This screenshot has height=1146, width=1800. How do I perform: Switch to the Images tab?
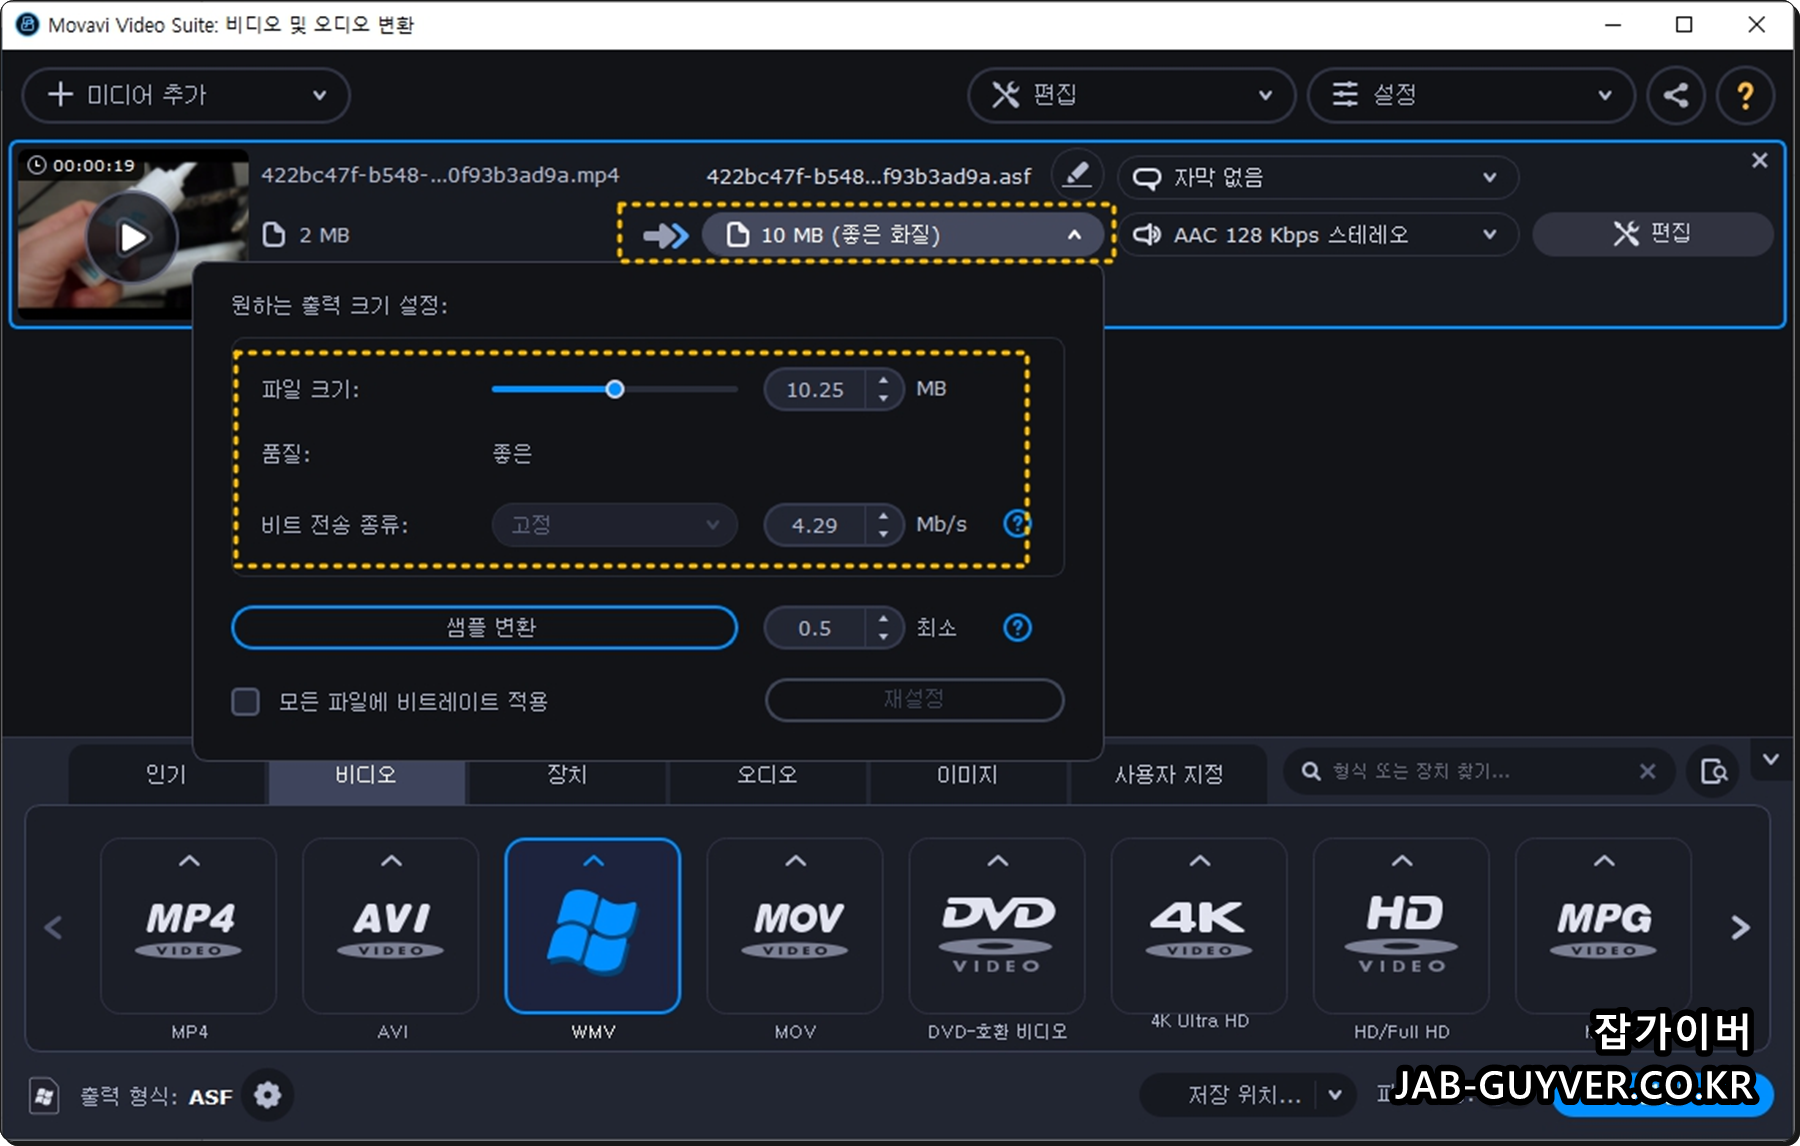(967, 774)
